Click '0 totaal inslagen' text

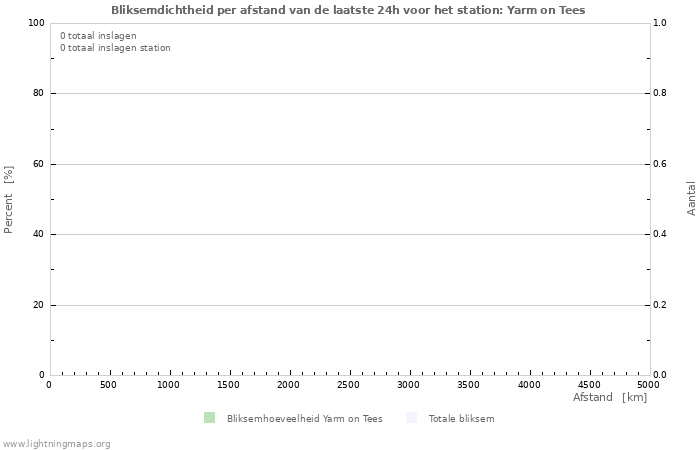pos(98,35)
